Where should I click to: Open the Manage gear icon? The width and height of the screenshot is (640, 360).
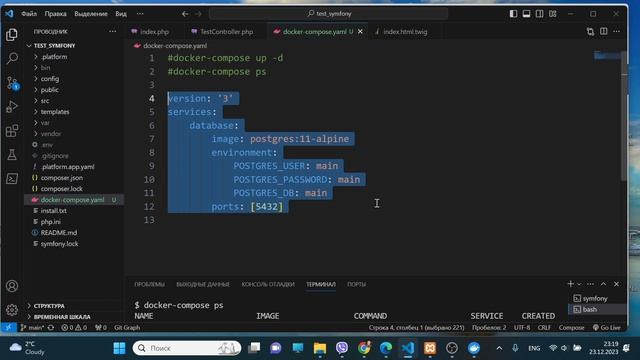[12, 310]
